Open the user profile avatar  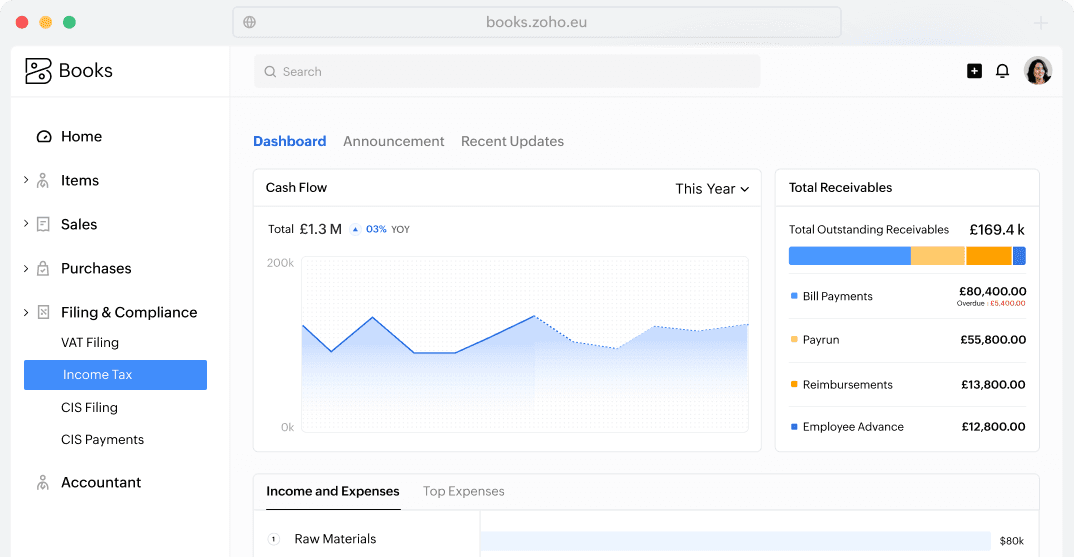1038,71
